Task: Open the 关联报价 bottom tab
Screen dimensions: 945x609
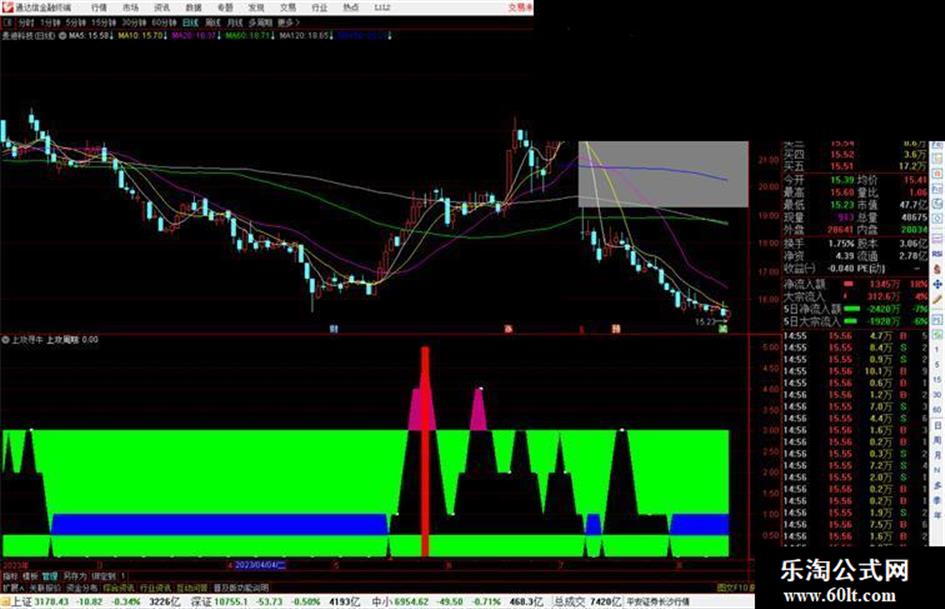Action: pos(45,587)
